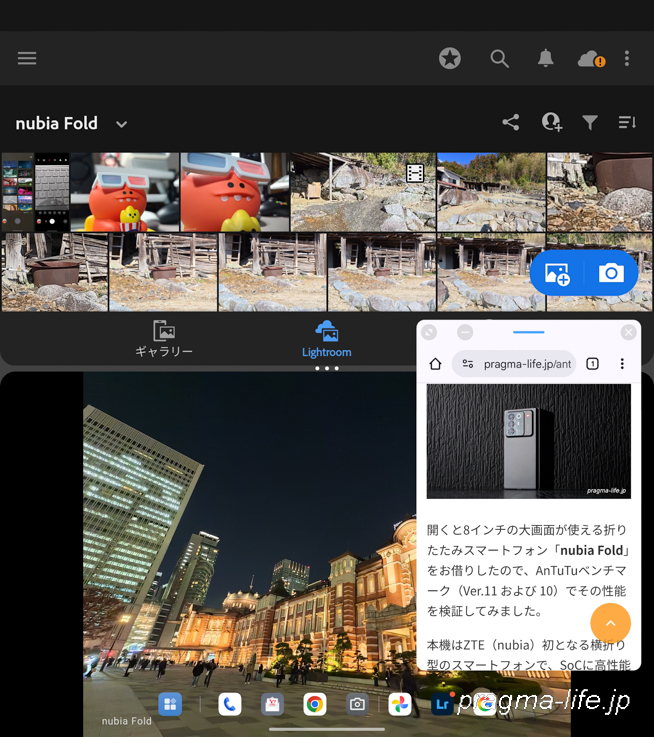The height and width of the screenshot is (737, 654).
Task: Open Lightroom's three-dot overflow menu
Action: [x=627, y=58]
